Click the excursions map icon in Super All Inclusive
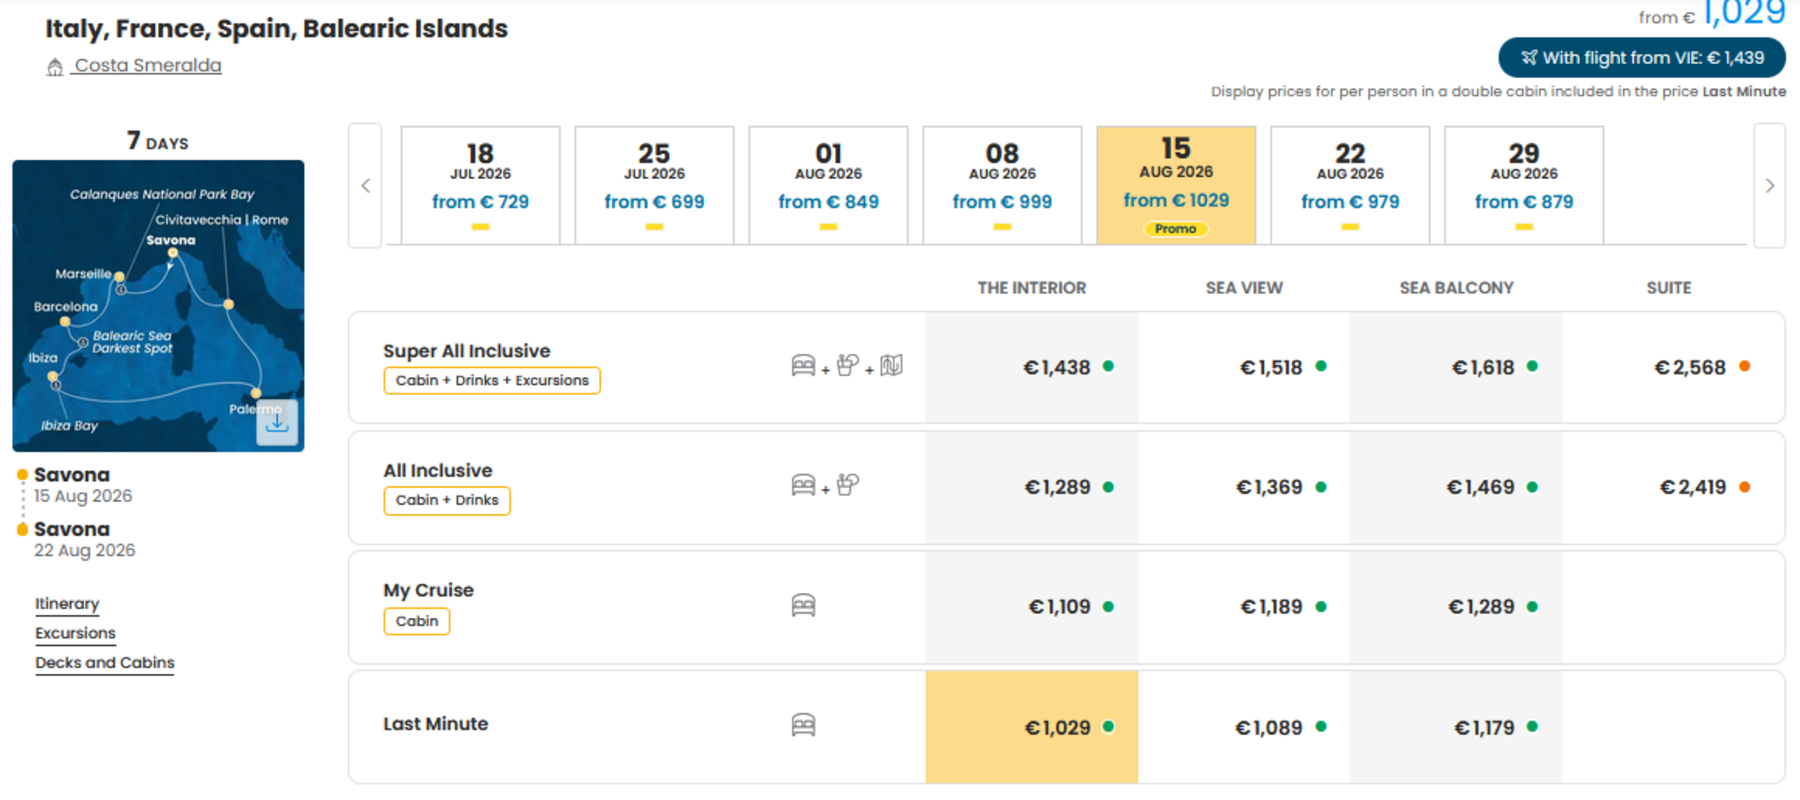 891,366
